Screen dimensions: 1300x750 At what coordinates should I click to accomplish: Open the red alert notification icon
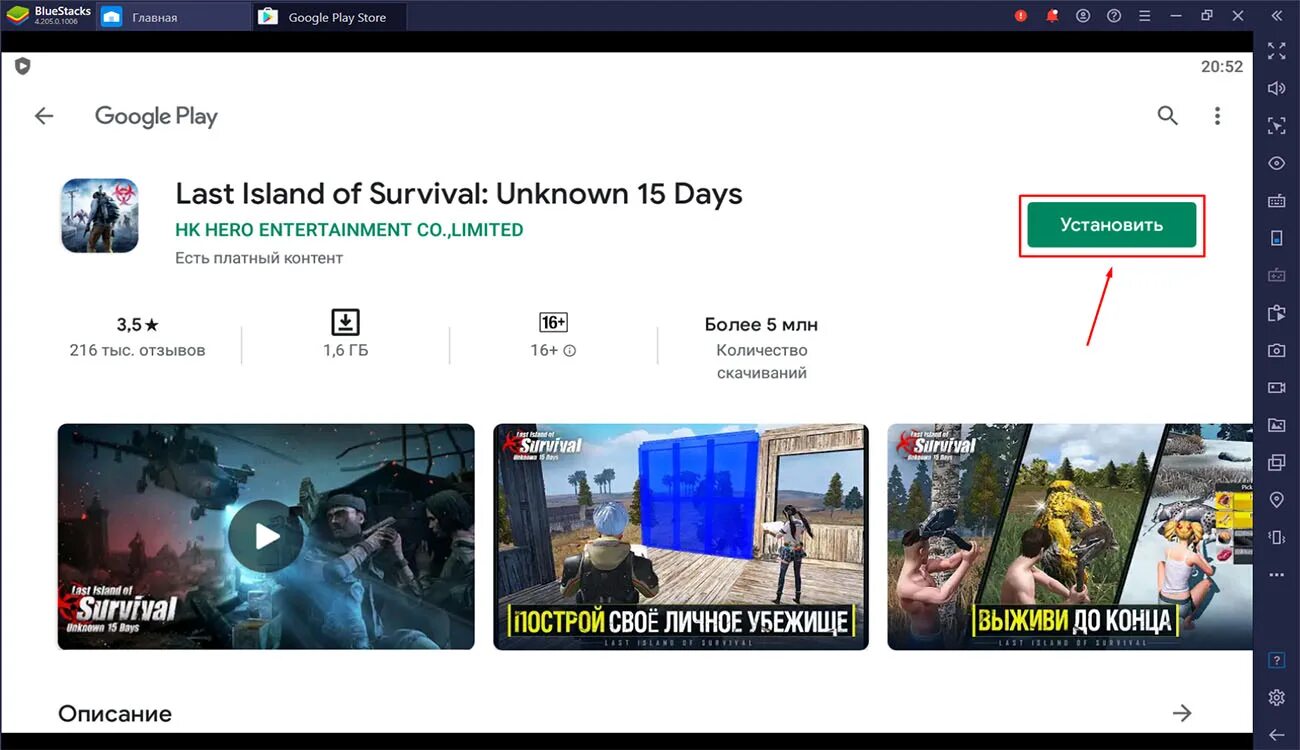pos(1021,16)
